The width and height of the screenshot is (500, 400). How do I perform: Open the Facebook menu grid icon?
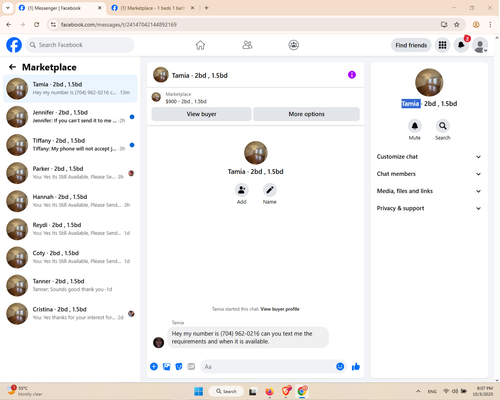(442, 45)
